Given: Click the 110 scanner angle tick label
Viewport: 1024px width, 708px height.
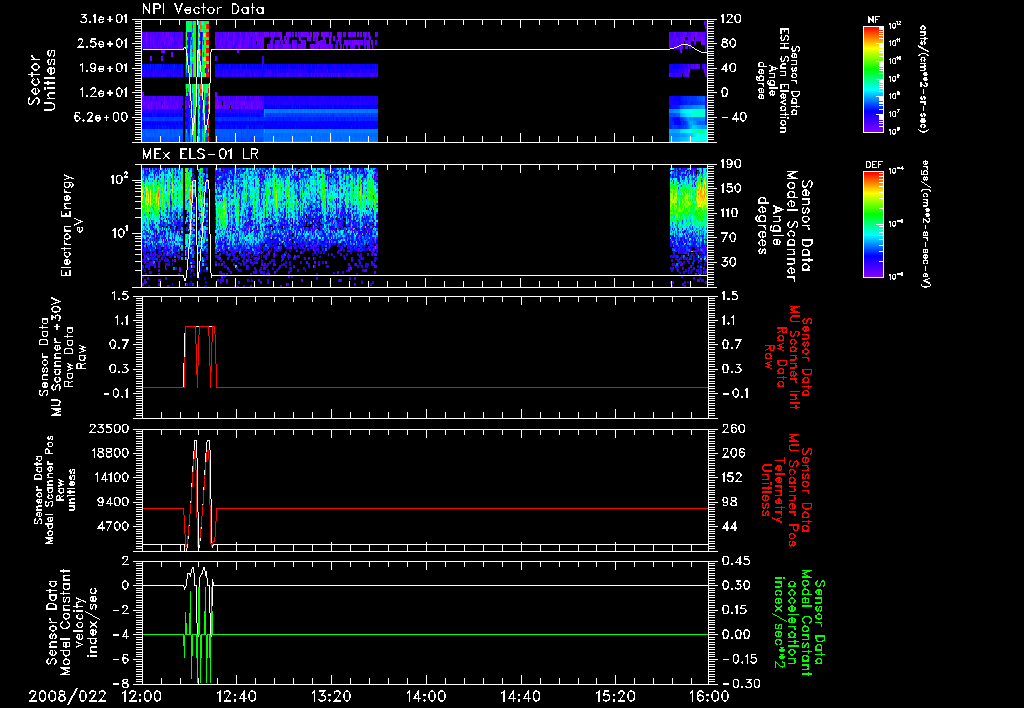Looking at the screenshot, I should pos(731,213).
